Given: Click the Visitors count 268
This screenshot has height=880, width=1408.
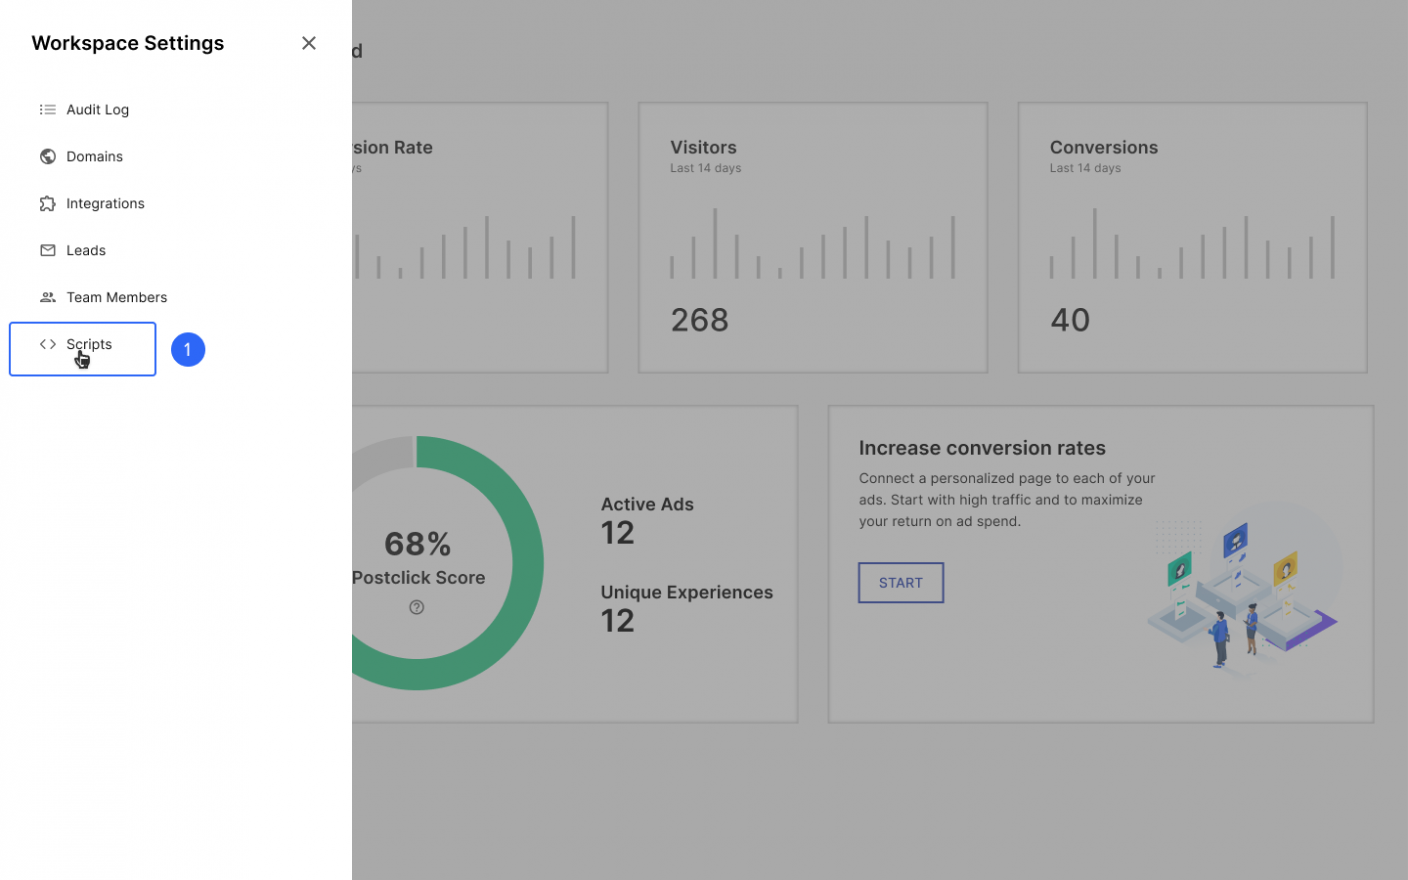Looking at the screenshot, I should [699, 319].
